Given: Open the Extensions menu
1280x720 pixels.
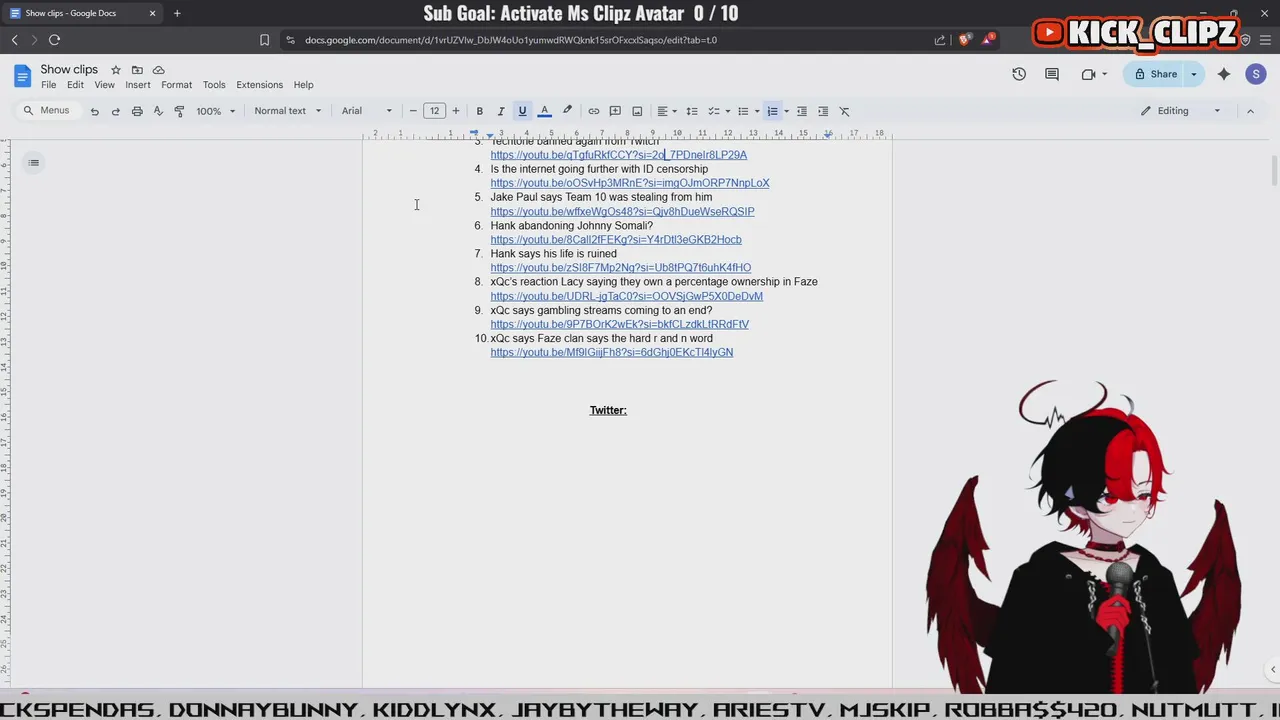Looking at the screenshot, I should 259,85.
